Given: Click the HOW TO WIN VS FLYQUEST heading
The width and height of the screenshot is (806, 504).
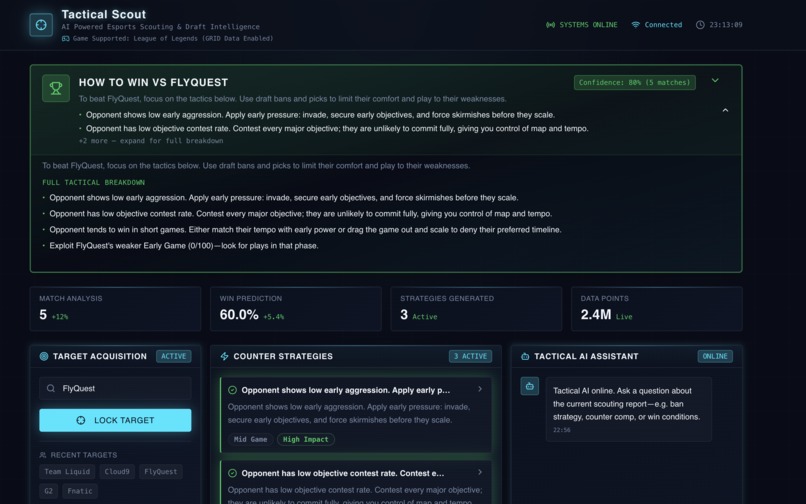Looking at the screenshot, I should [x=153, y=82].
